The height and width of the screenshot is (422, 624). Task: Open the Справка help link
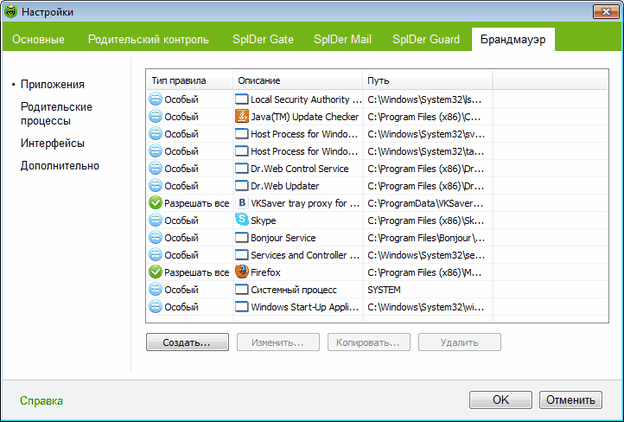click(x=41, y=401)
